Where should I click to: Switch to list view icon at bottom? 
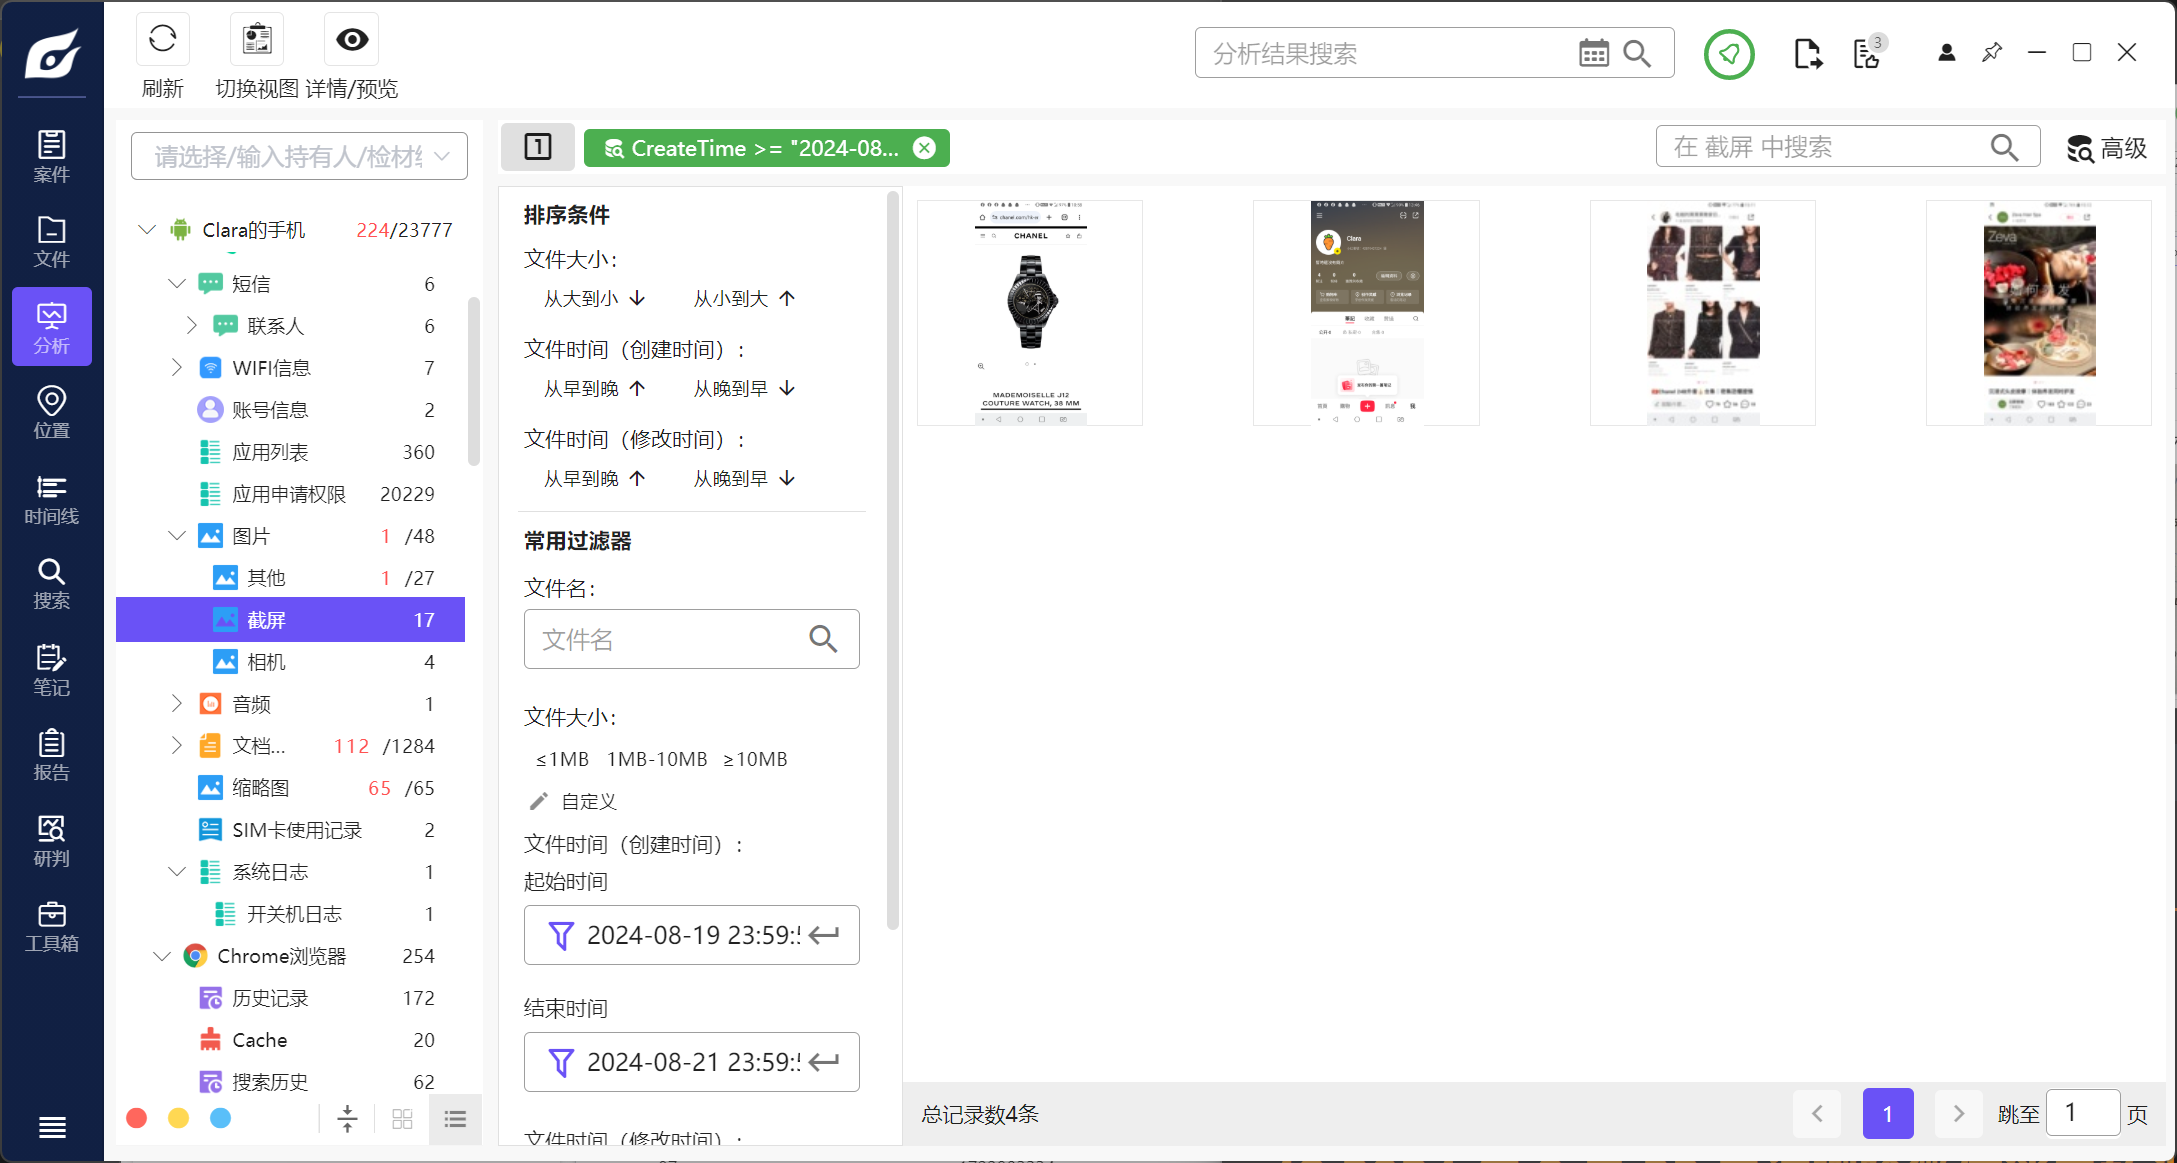[455, 1119]
